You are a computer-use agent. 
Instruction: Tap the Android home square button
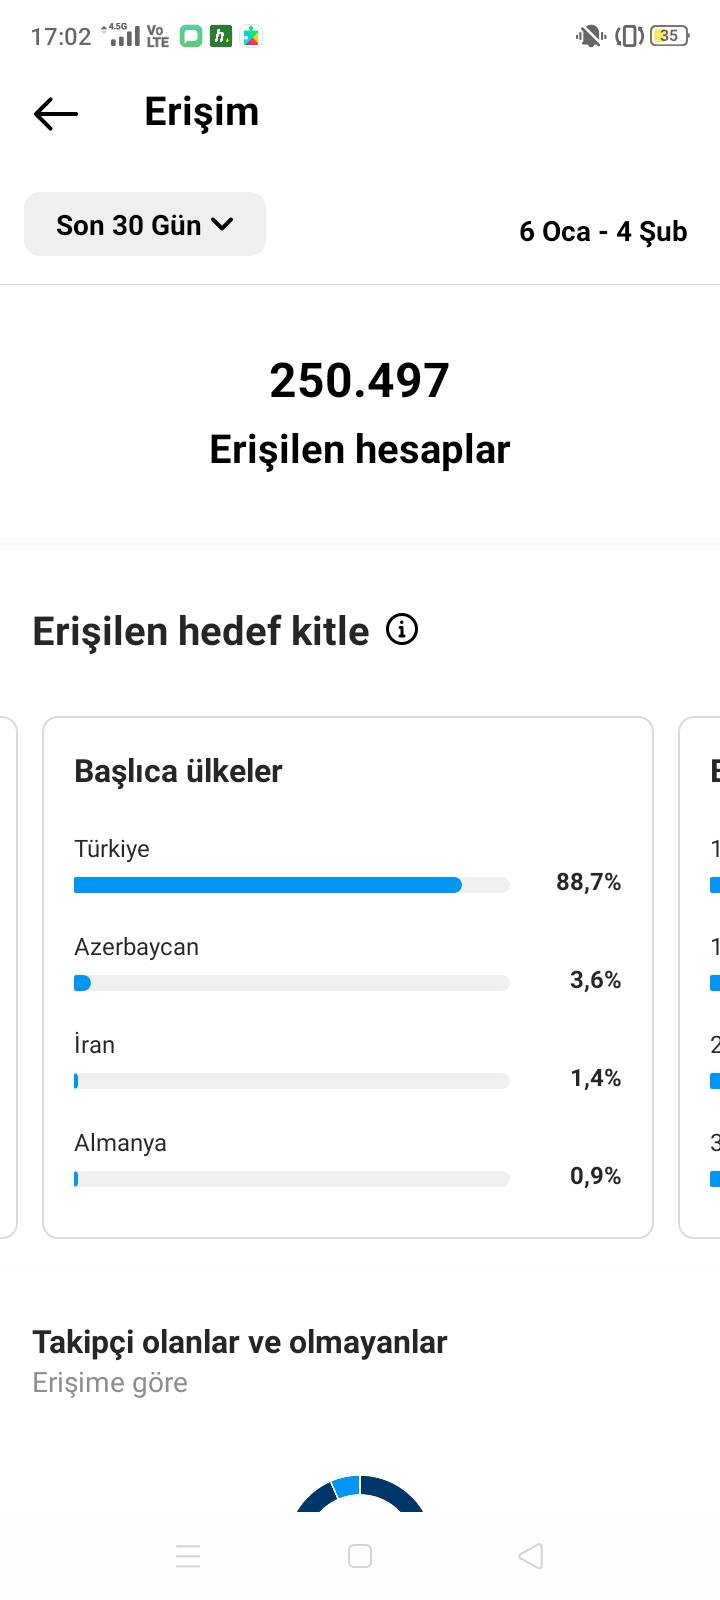click(x=360, y=1556)
